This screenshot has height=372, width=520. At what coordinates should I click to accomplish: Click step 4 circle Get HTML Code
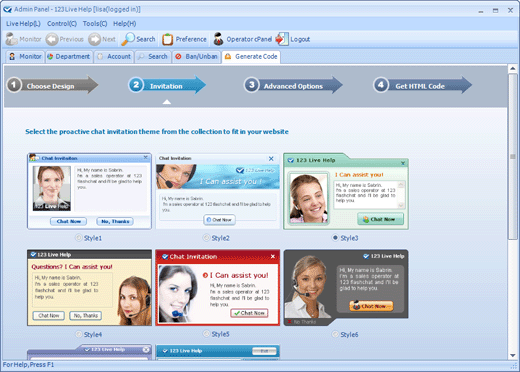coord(381,85)
